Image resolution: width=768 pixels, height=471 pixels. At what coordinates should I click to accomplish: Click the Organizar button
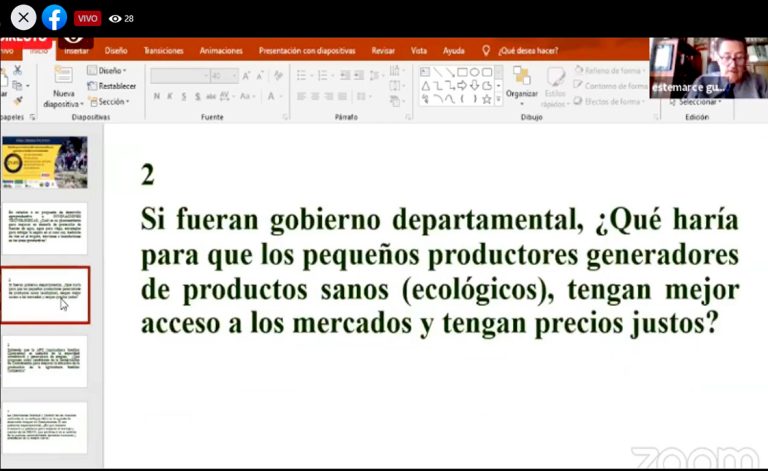tap(522, 84)
